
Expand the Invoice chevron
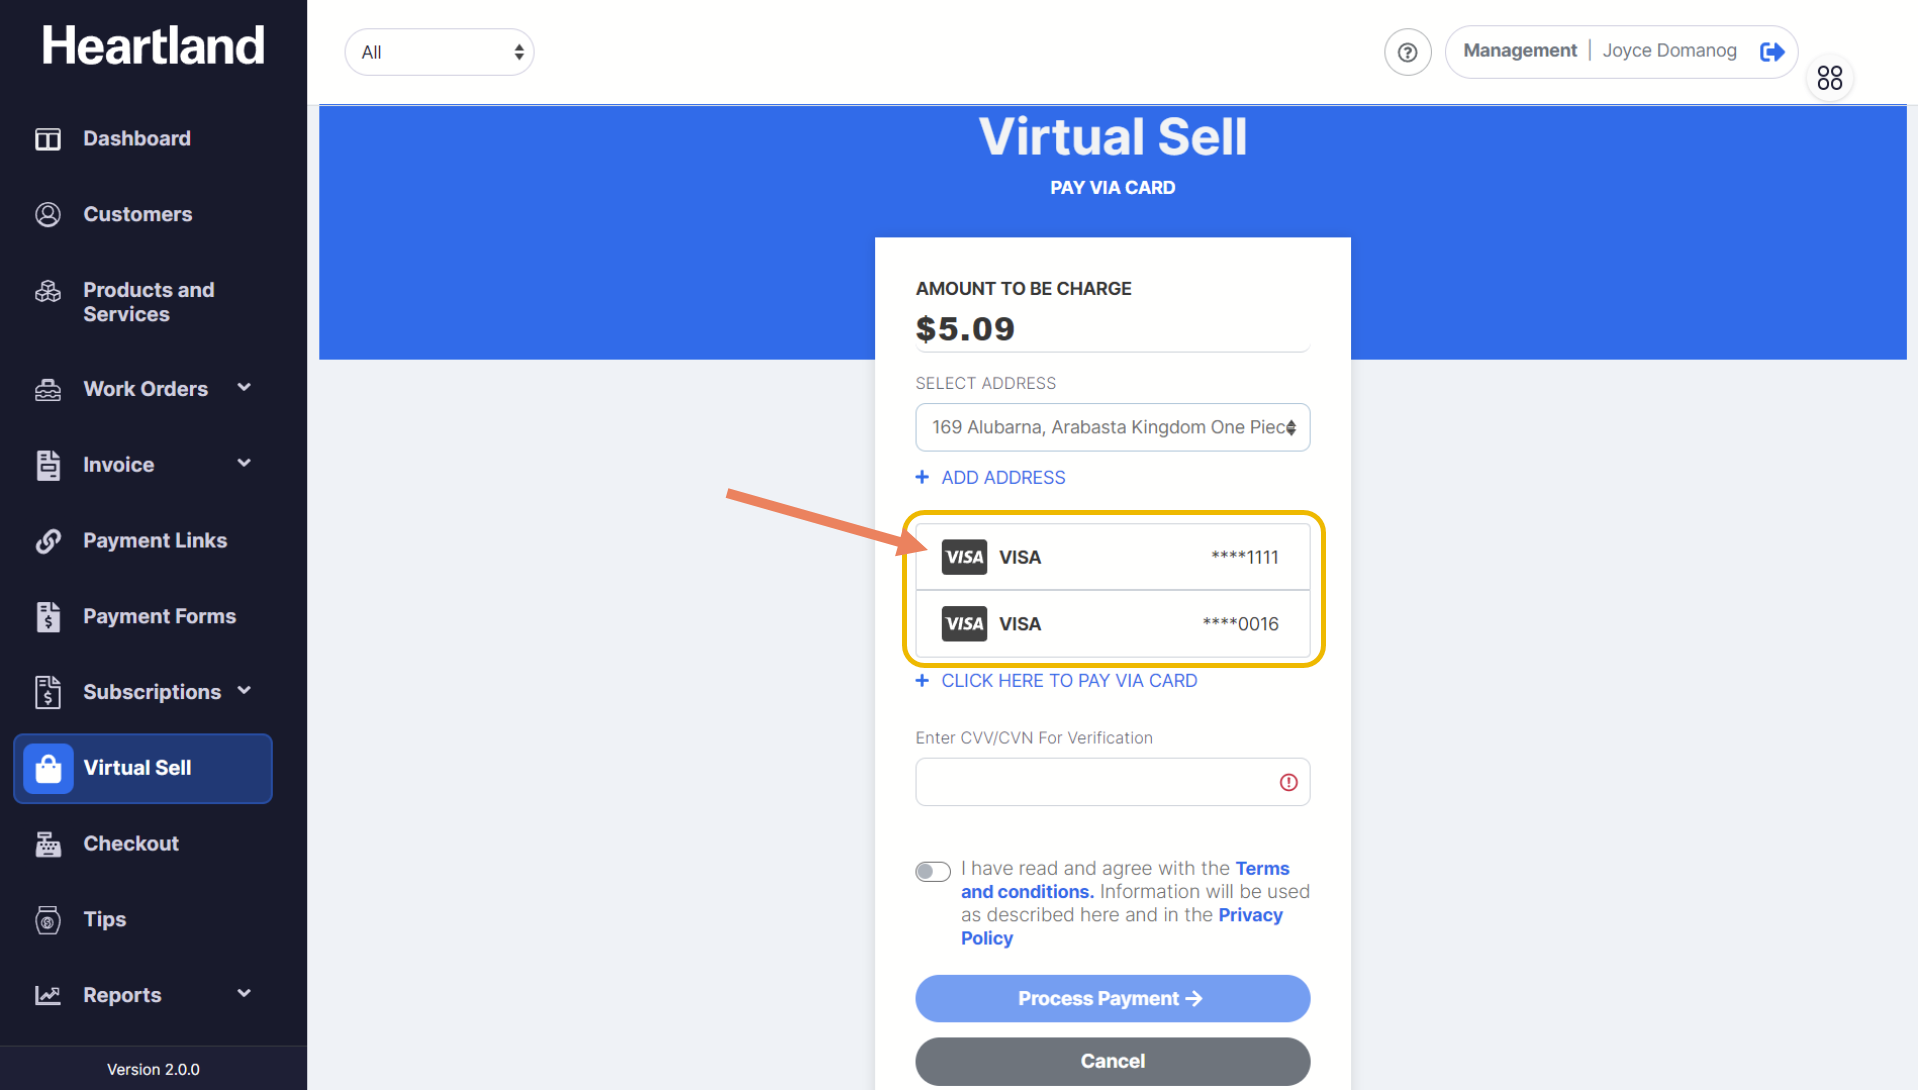pyautogui.click(x=244, y=463)
